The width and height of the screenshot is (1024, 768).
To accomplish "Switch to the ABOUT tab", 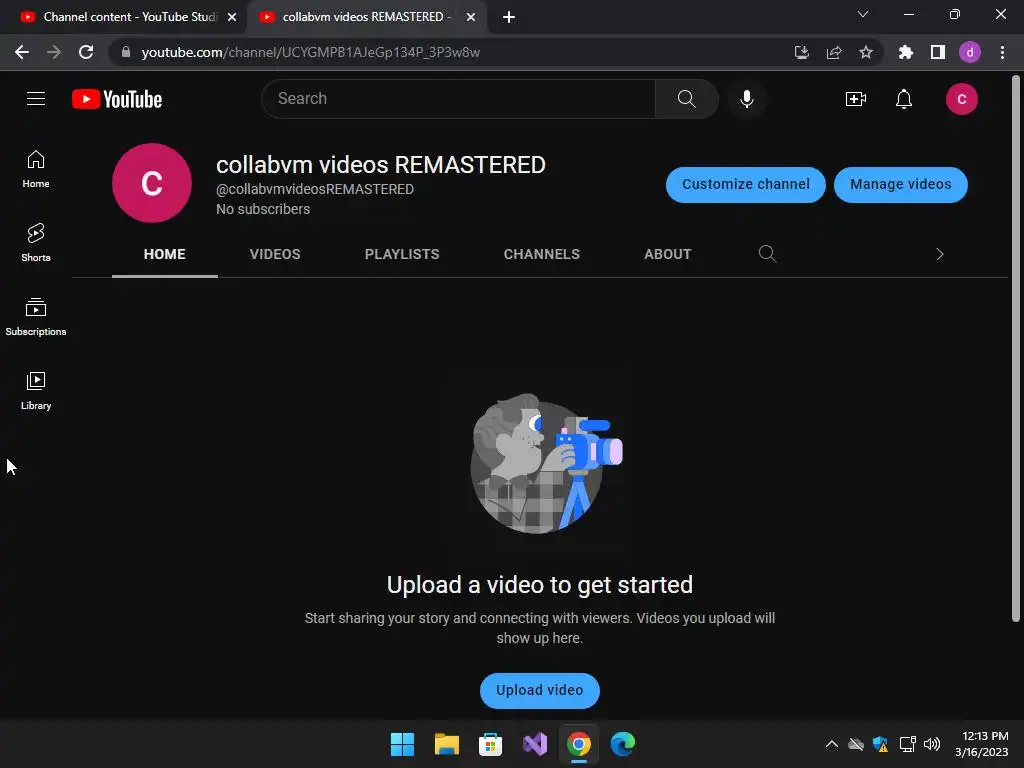I will tap(667, 254).
